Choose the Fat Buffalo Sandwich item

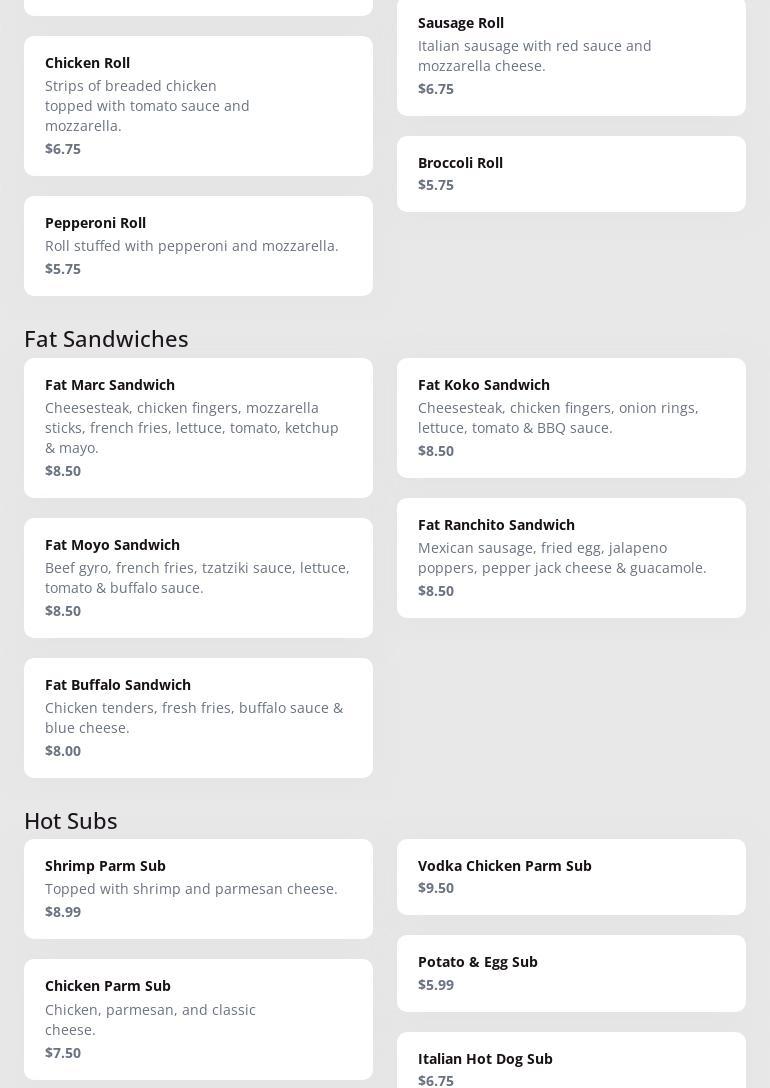click(x=198, y=717)
